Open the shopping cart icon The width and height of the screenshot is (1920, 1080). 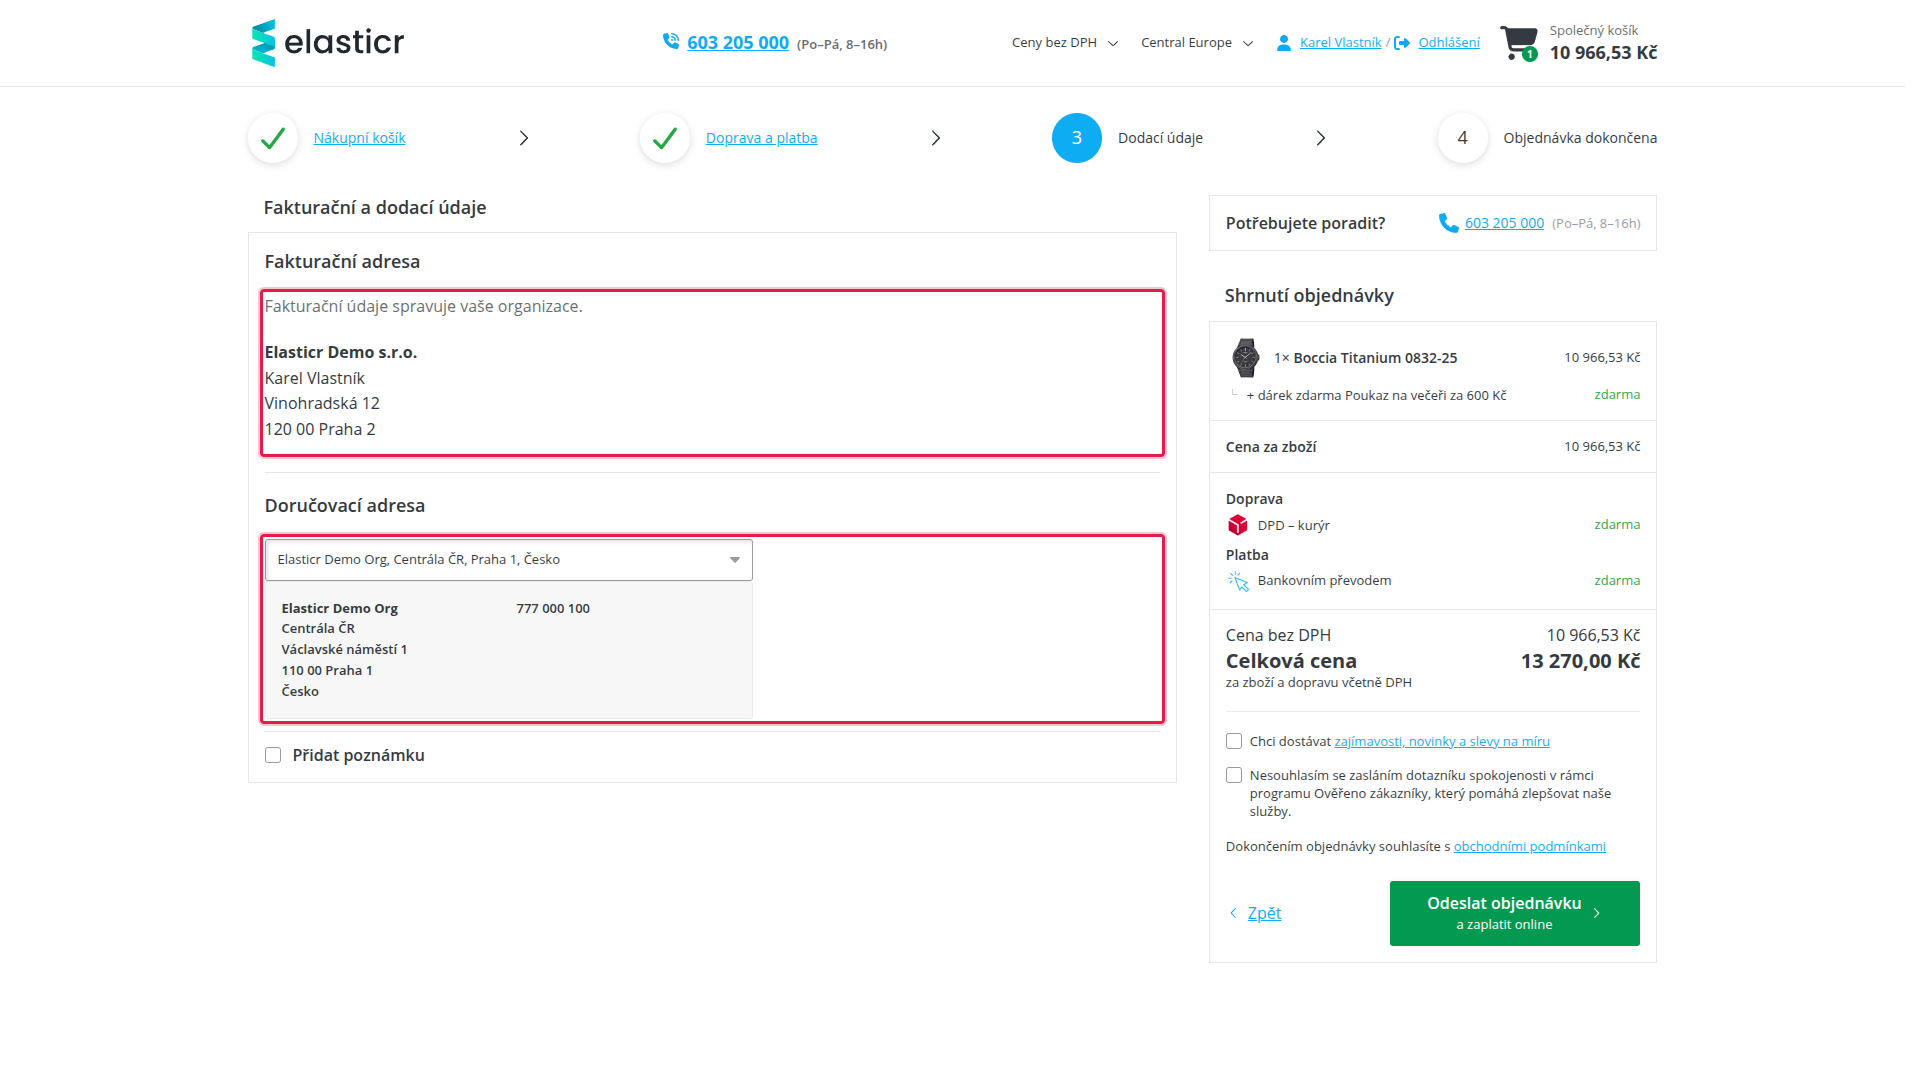[1520, 43]
